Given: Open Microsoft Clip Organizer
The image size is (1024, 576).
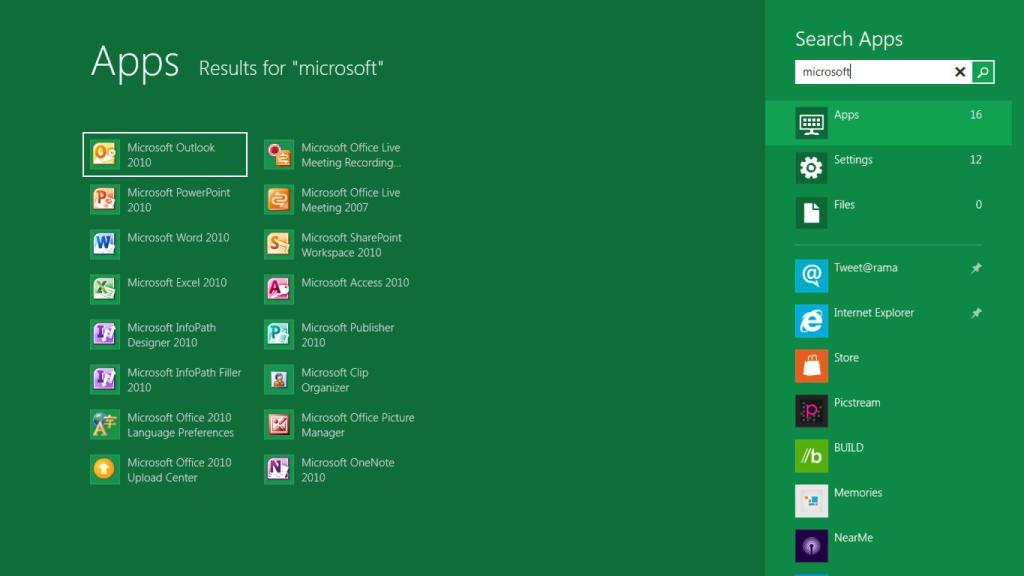Looking at the screenshot, I should 338,379.
